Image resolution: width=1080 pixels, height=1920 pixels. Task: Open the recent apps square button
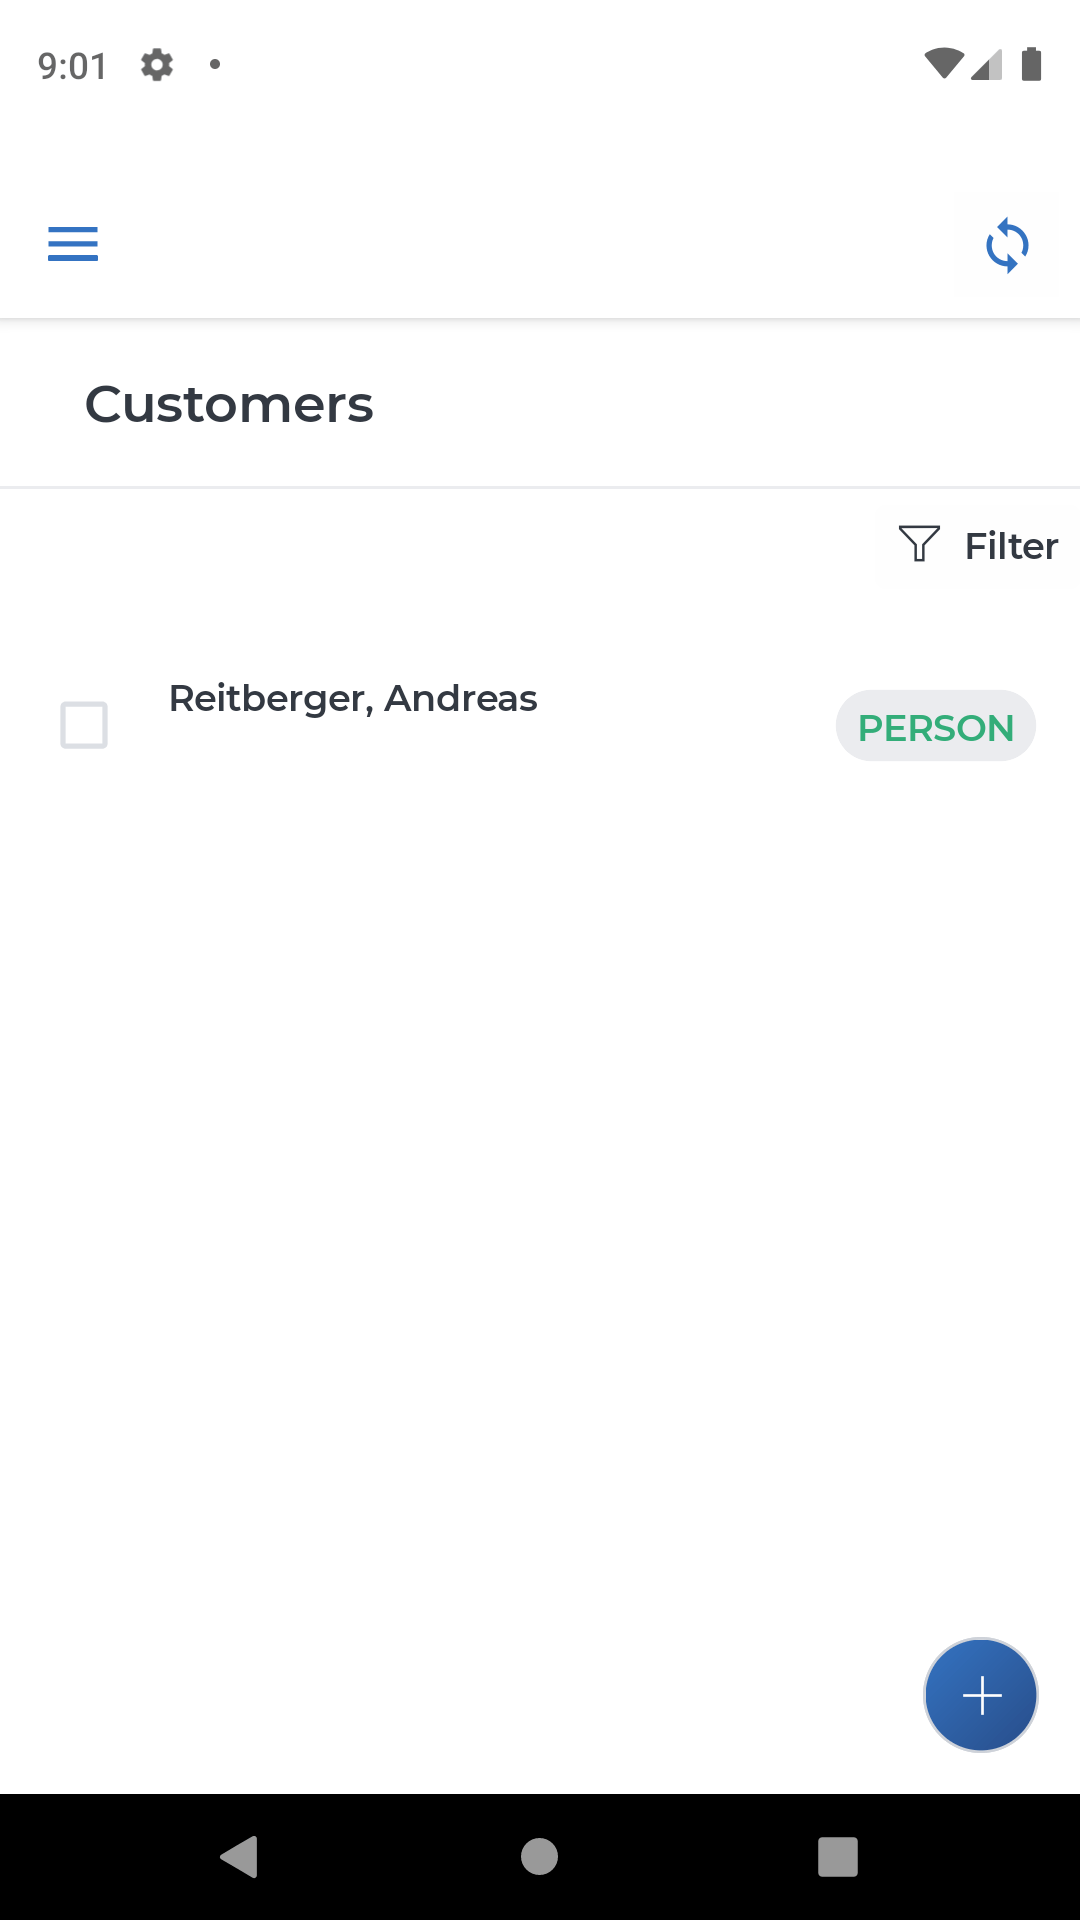pos(838,1857)
